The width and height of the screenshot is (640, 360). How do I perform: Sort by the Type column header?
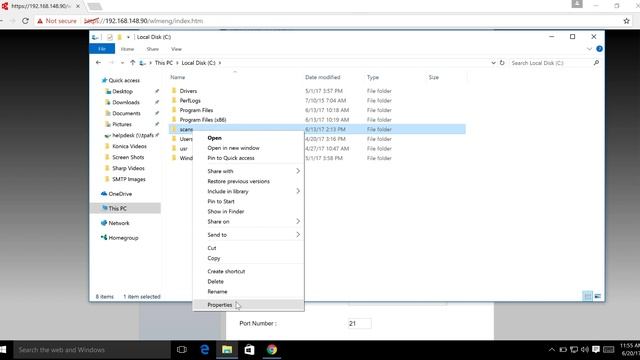pos(373,77)
